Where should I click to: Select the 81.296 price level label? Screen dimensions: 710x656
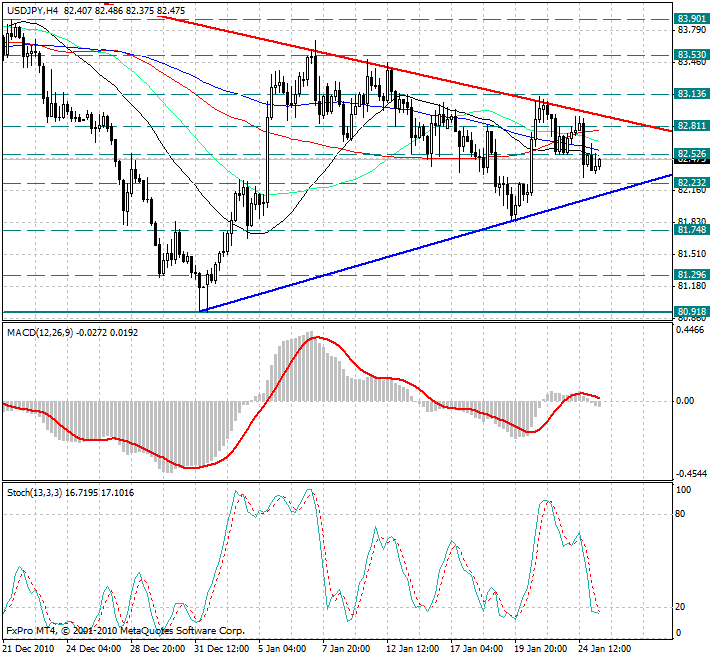point(691,275)
